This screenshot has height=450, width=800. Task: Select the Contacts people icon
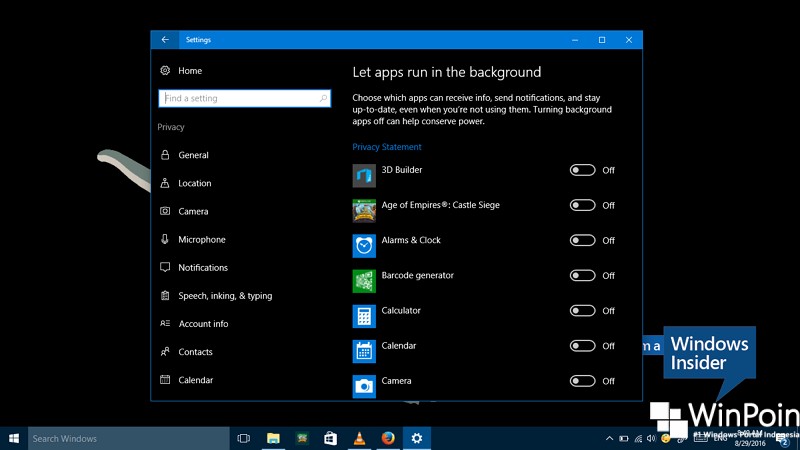click(165, 351)
